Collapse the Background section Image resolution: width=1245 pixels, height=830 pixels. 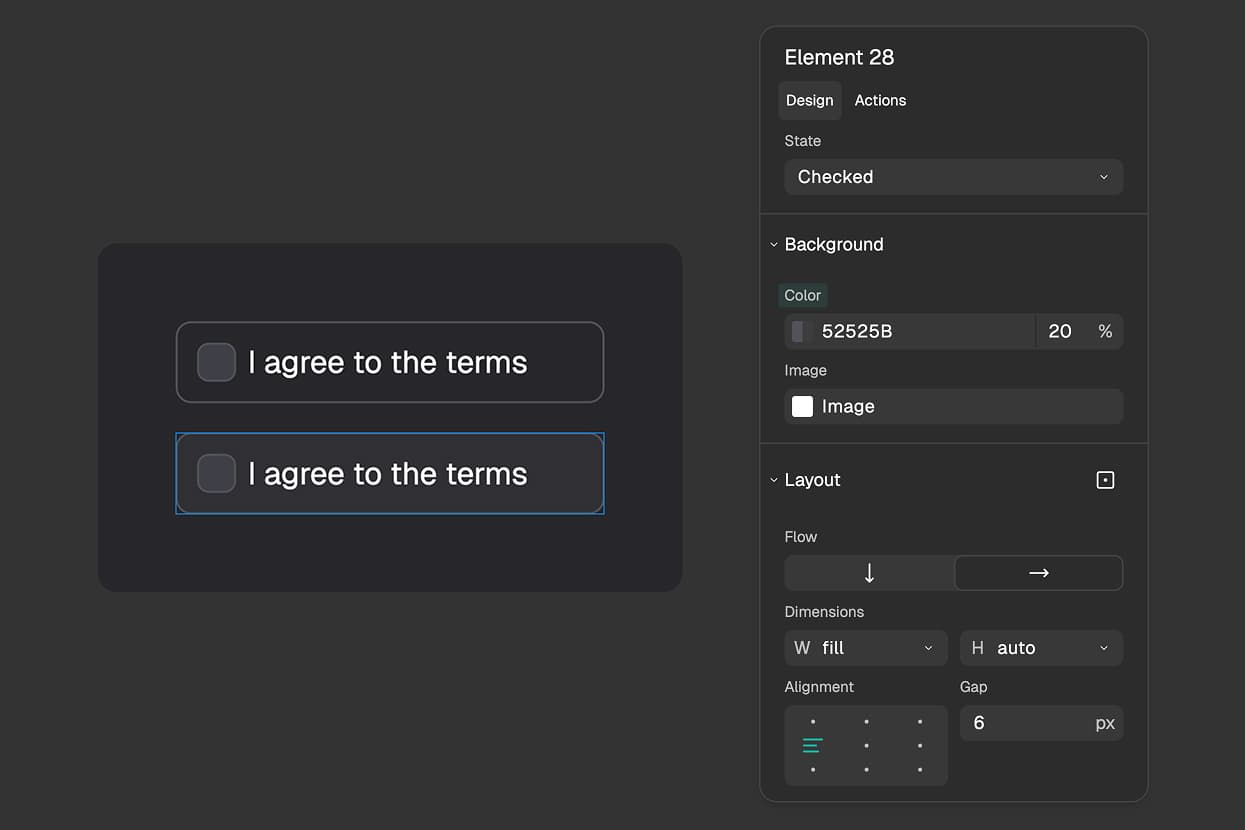click(773, 244)
